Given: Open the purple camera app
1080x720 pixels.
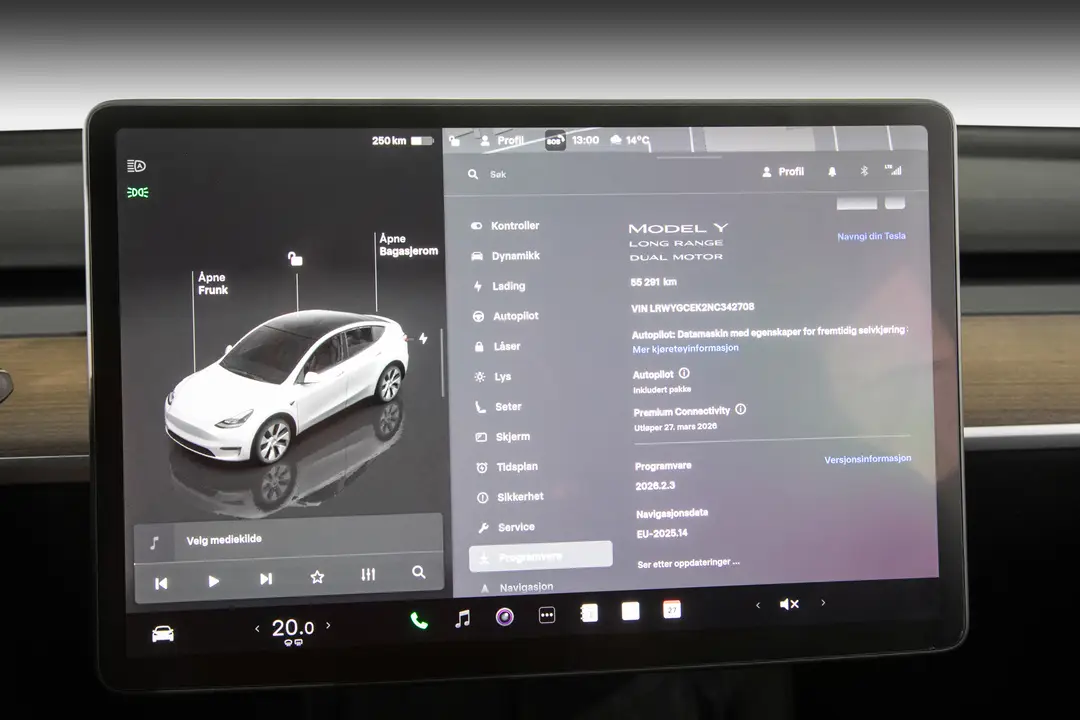Looking at the screenshot, I should [x=505, y=617].
